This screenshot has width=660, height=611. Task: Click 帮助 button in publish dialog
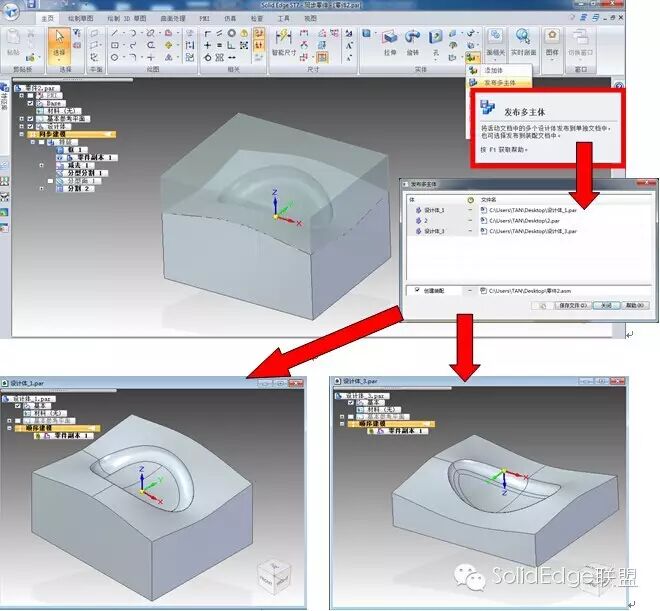tap(635, 306)
